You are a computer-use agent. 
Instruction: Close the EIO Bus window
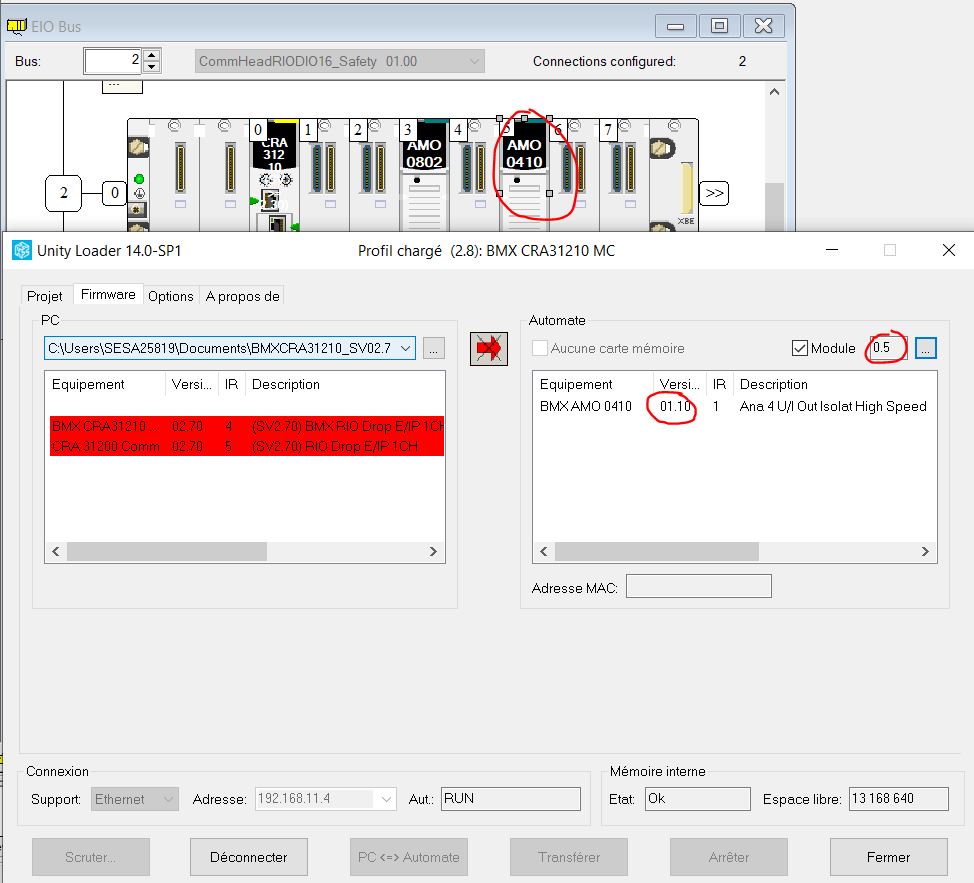(x=763, y=26)
